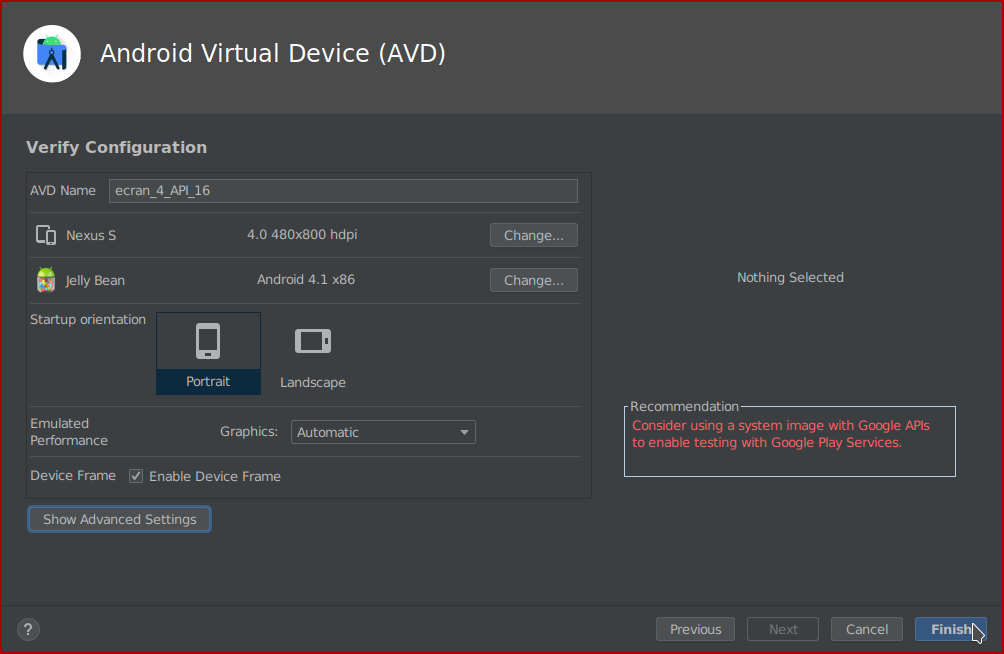Click the Portrait orientation label
1004x654 pixels.
coord(208,382)
